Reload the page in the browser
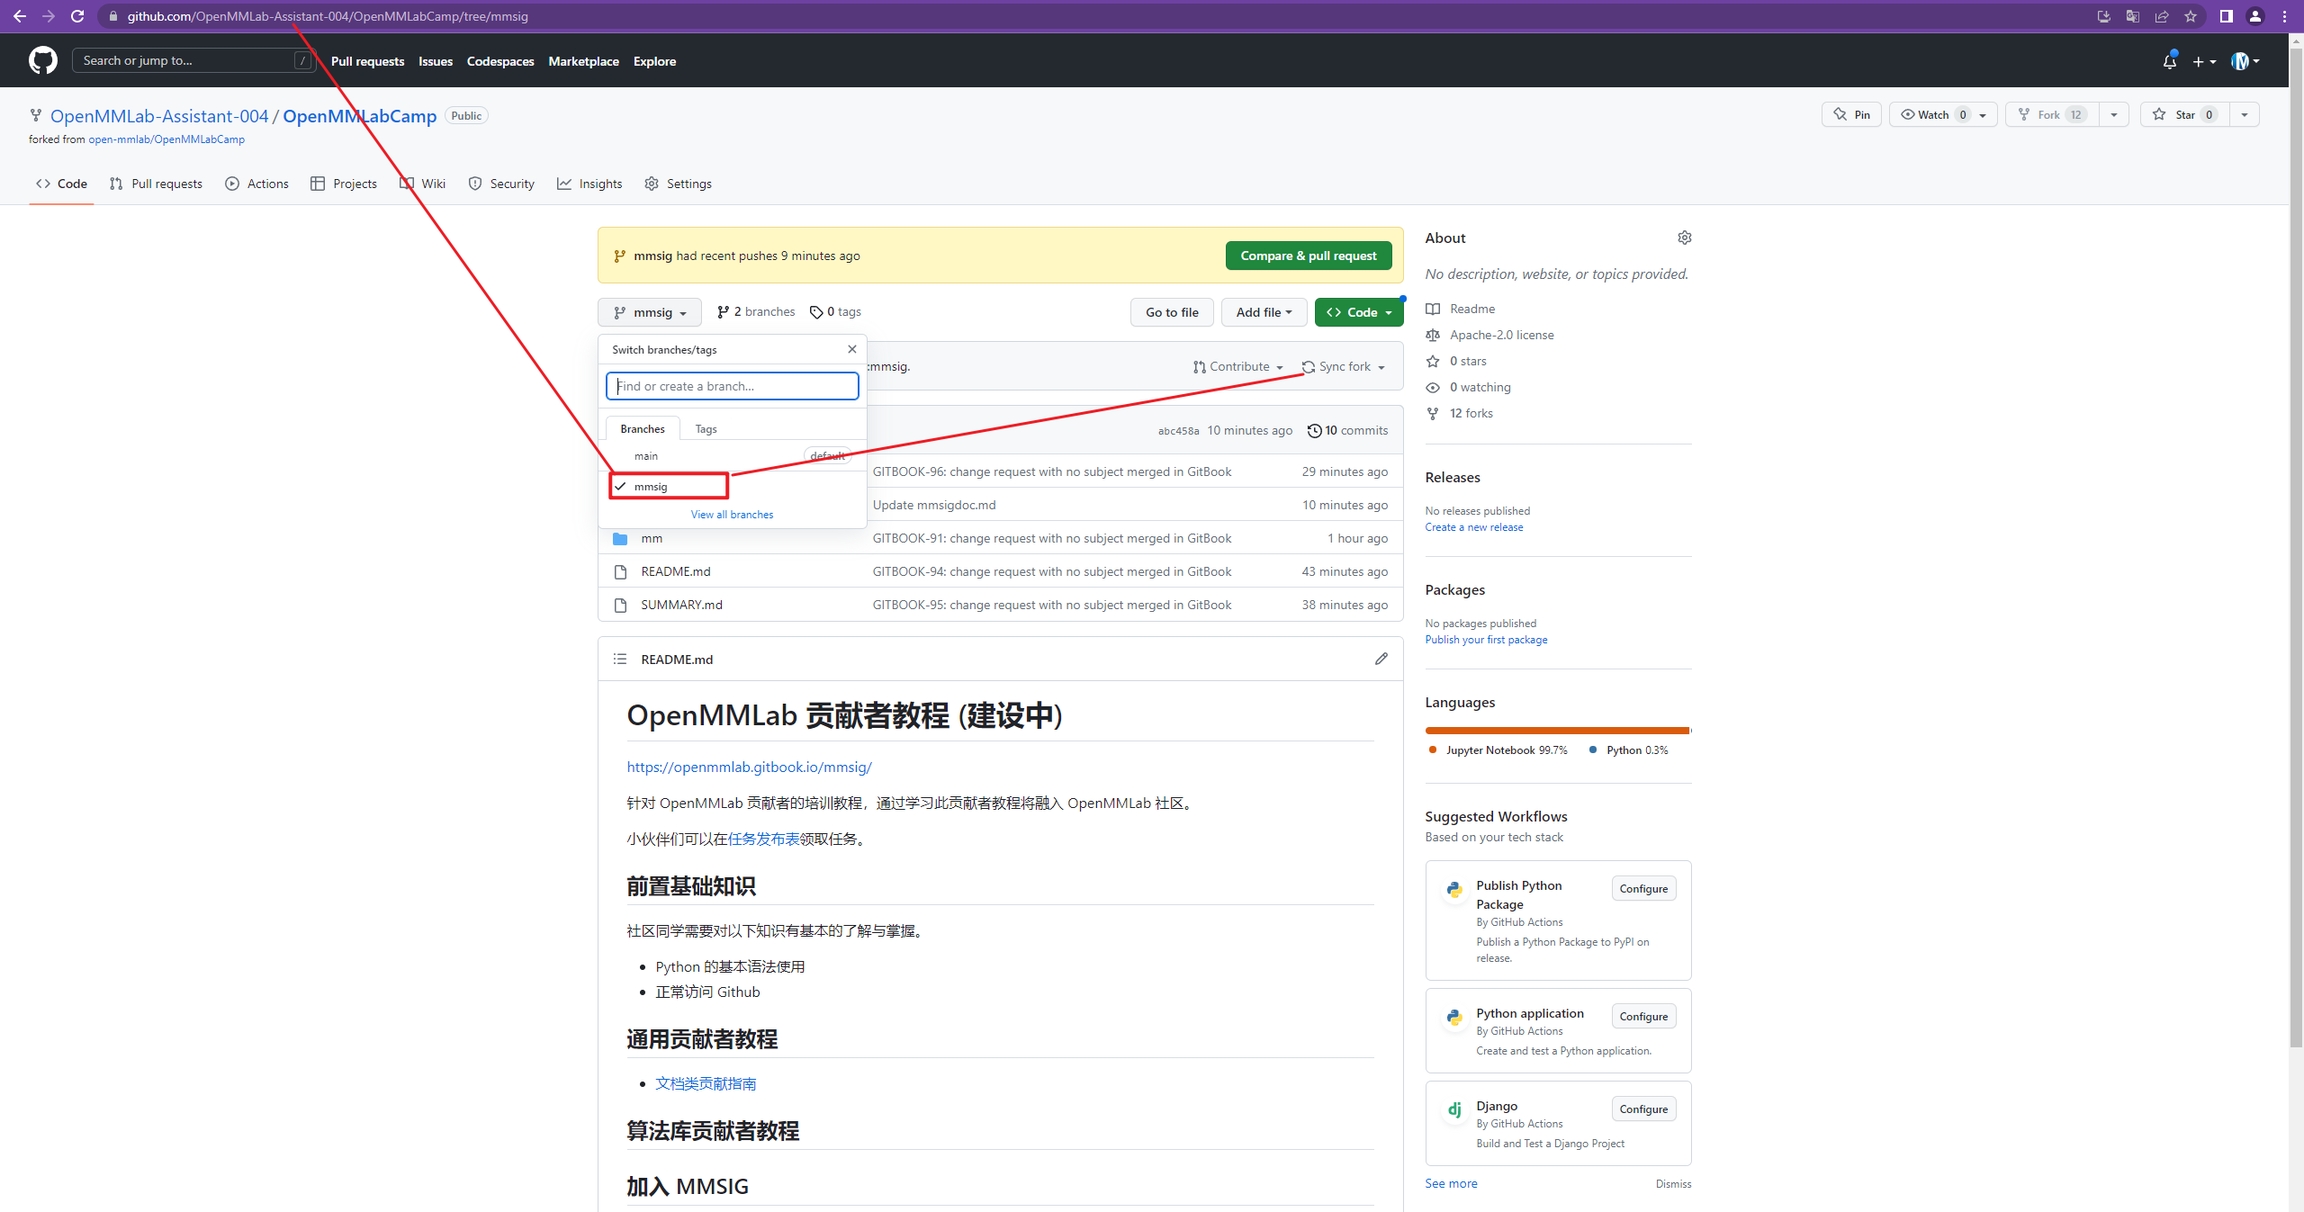This screenshot has height=1212, width=2304. point(77,16)
